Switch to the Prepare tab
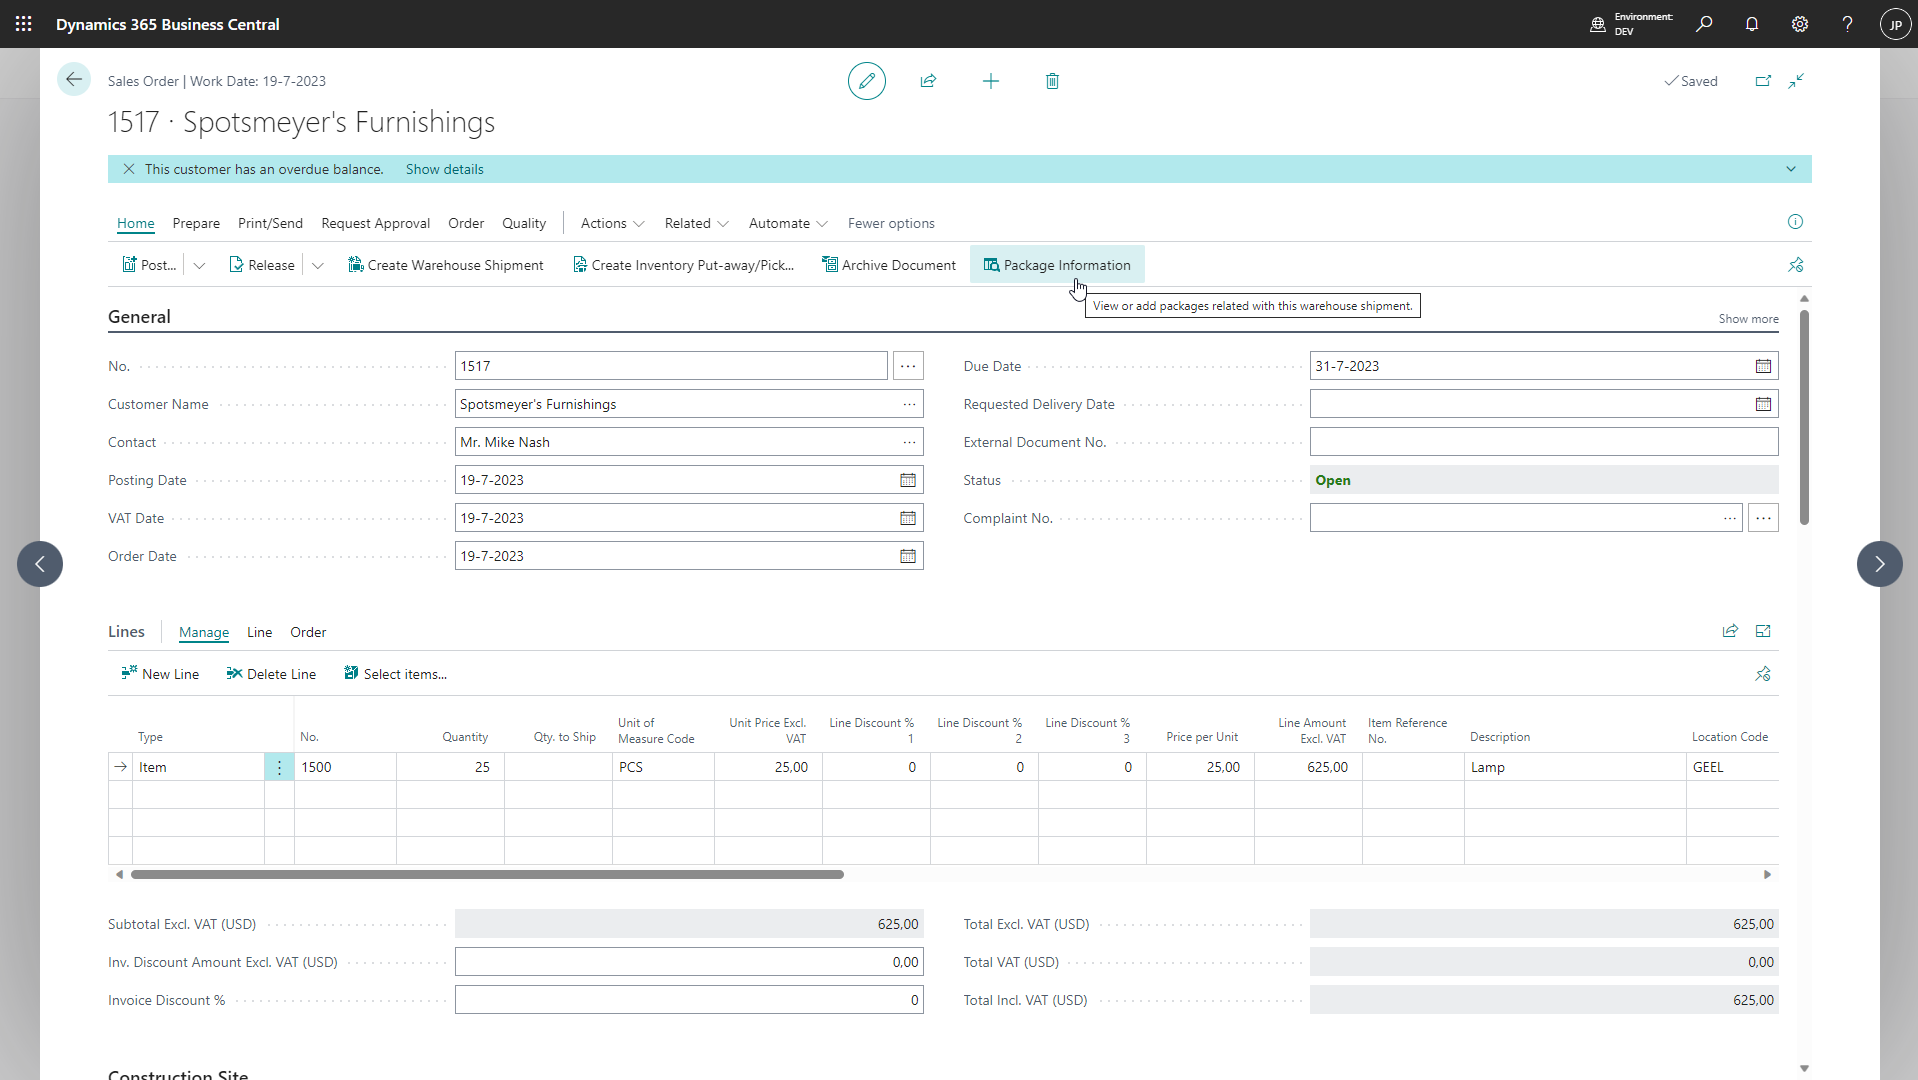This screenshot has width=1918, height=1080. click(196, 223)
